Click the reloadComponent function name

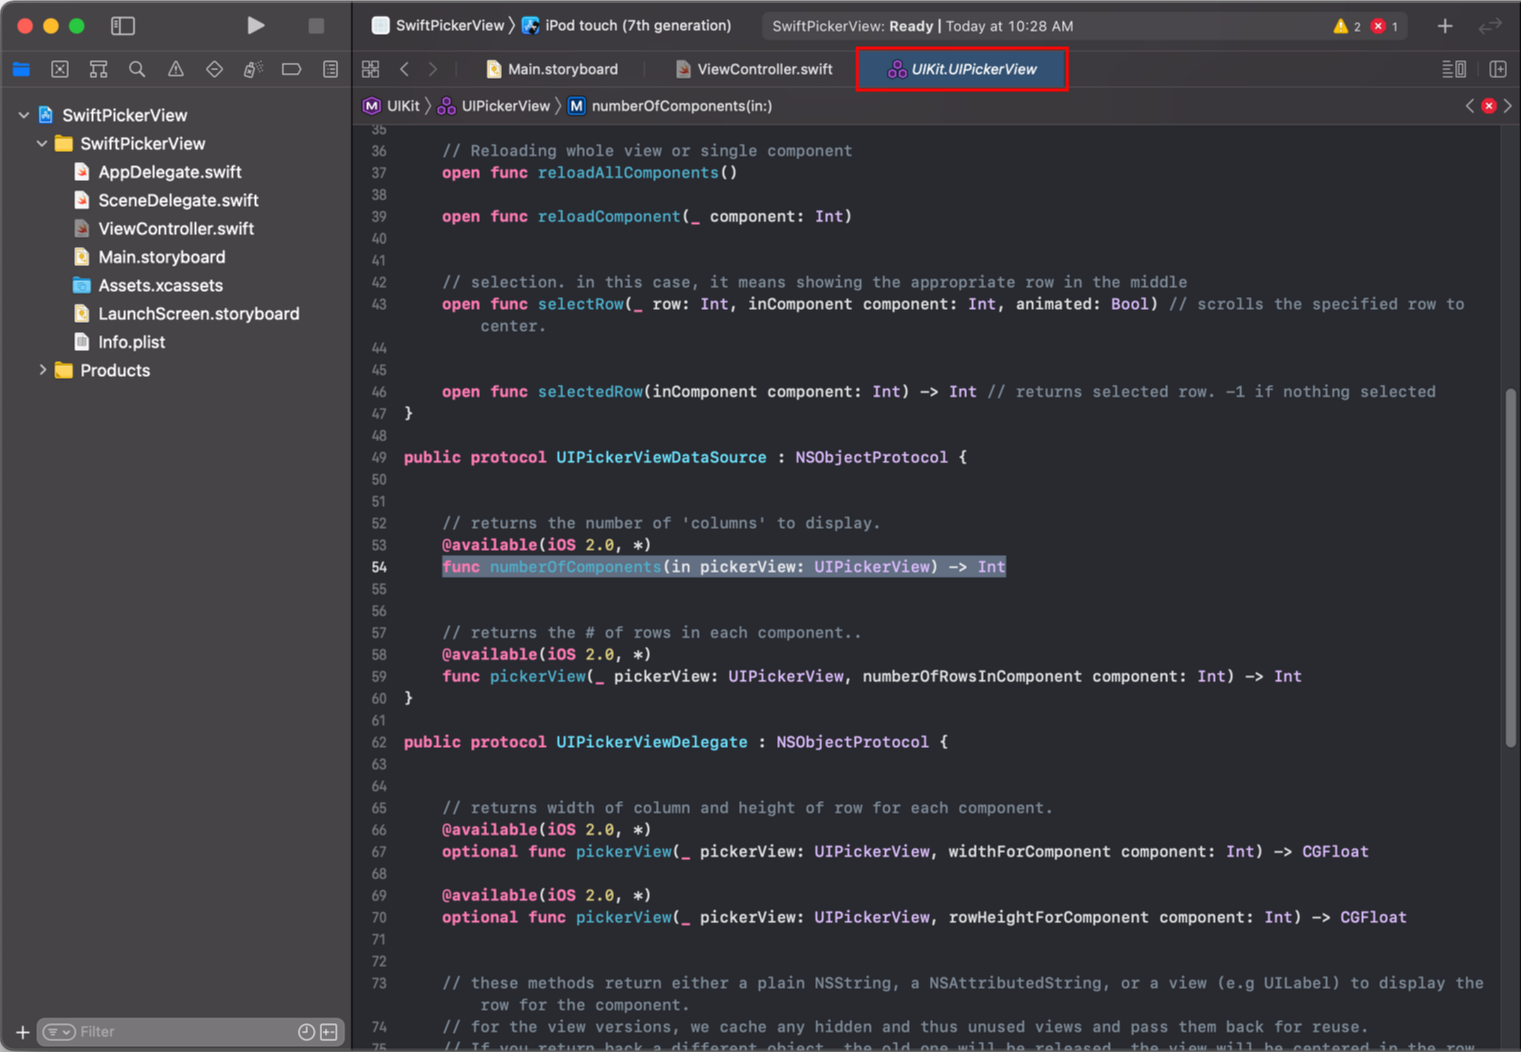609,216
